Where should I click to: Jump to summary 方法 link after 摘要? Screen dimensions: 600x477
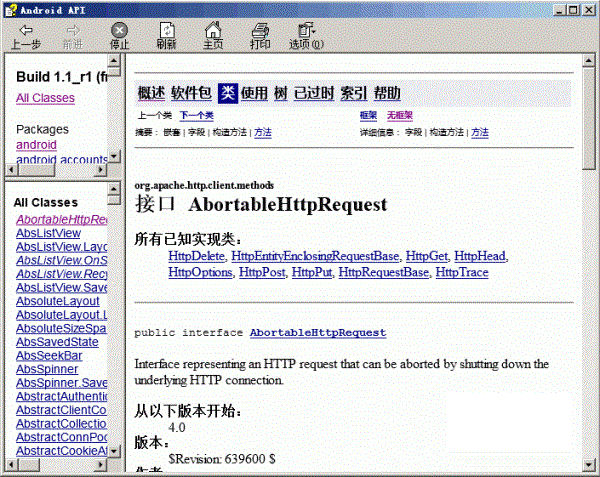pyautogui.click(x=263, y=132)
